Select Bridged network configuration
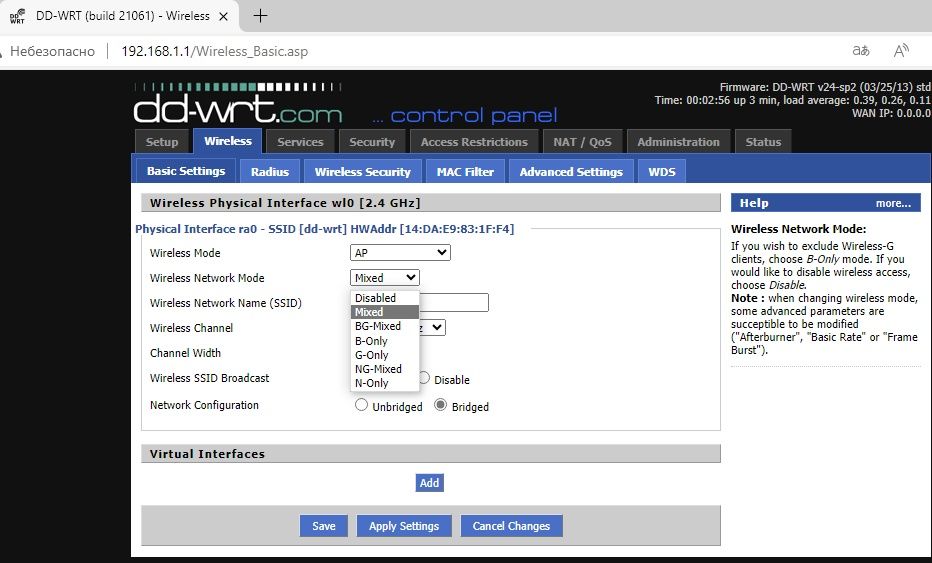 click(440, 405)
